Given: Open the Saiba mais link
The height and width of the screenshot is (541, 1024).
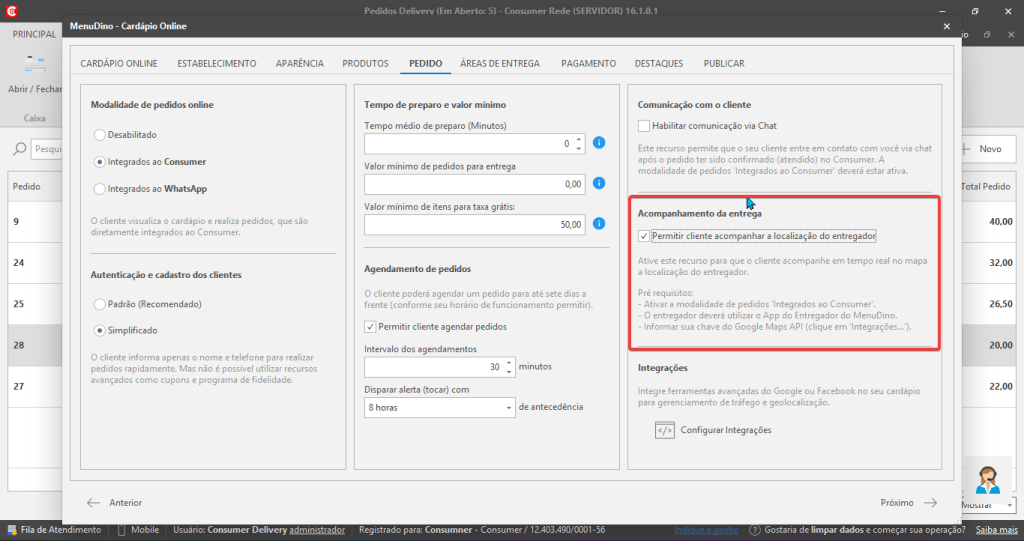Looking at the screenshot, I should coord(997,530).
